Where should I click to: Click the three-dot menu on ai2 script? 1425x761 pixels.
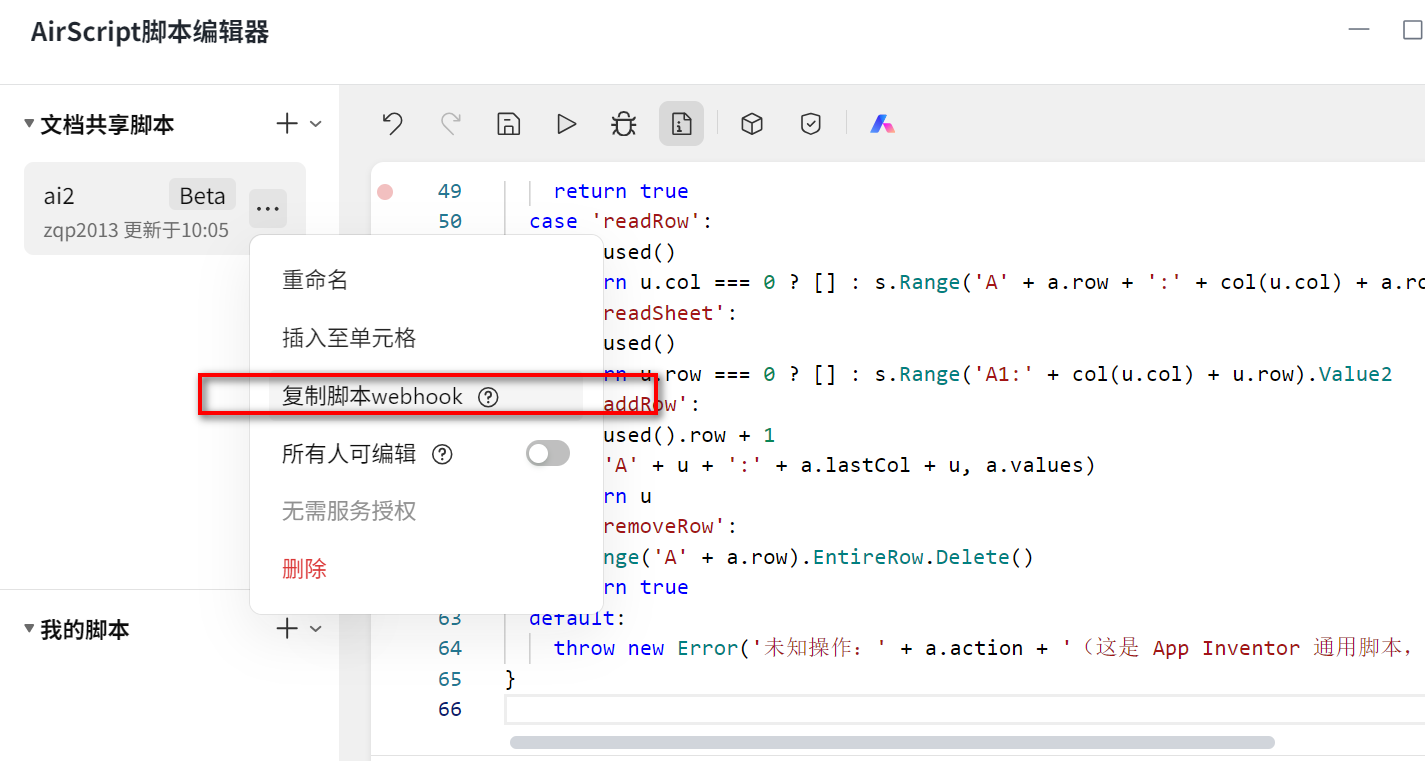[267, 209]
